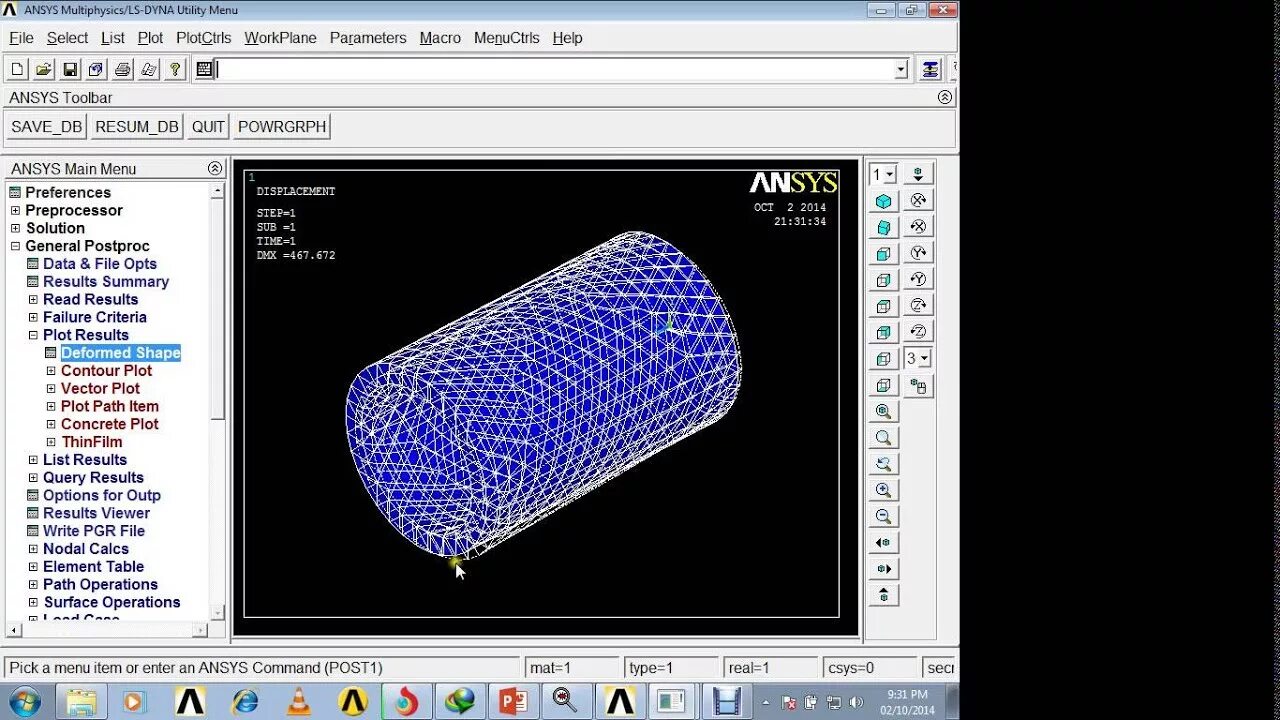1280x720 pixels.
Task: Select Deformed Shape in Plot Results
Action: point(120,353)
